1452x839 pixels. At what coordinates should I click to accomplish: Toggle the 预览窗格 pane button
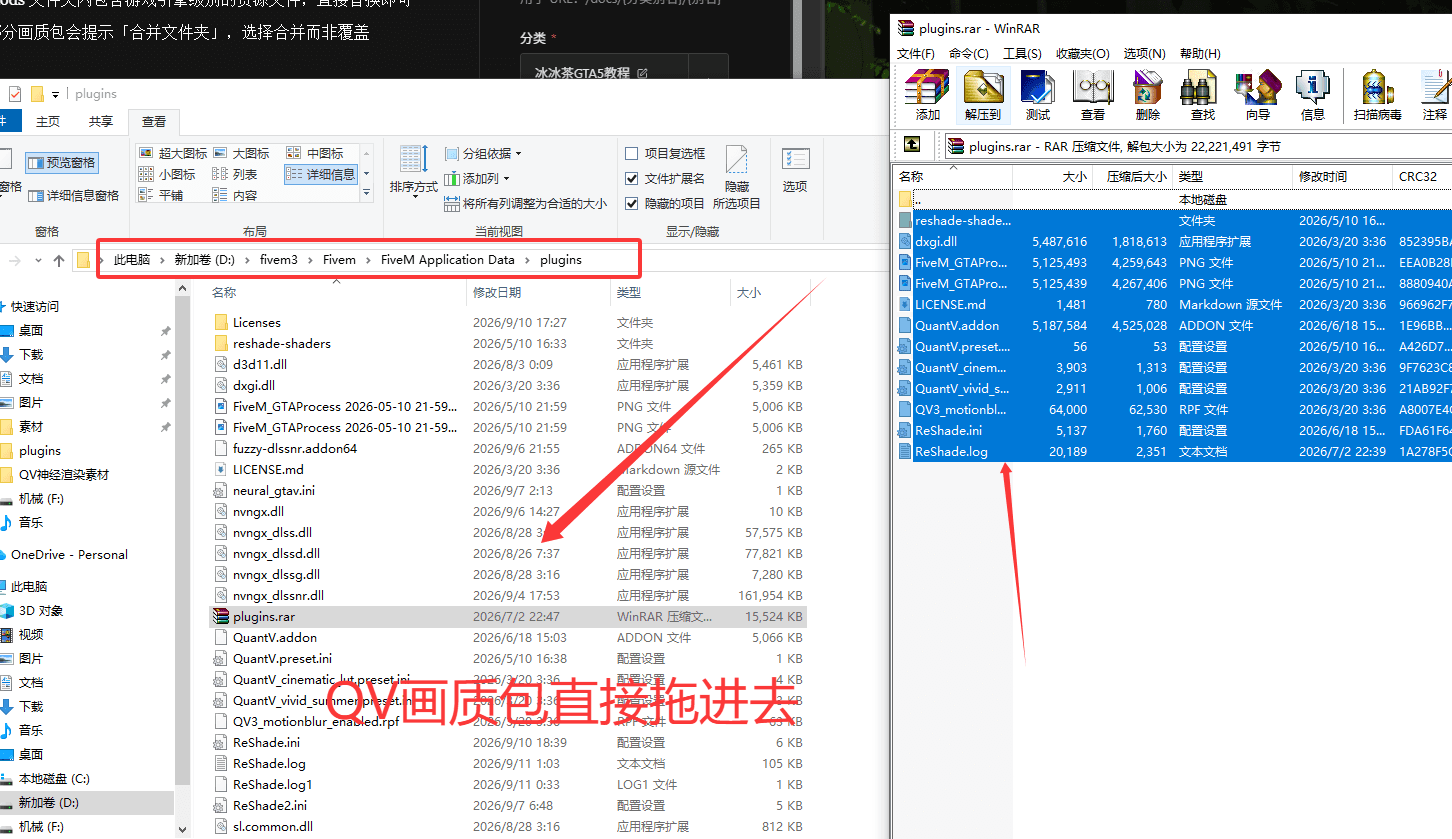(62, 162)
